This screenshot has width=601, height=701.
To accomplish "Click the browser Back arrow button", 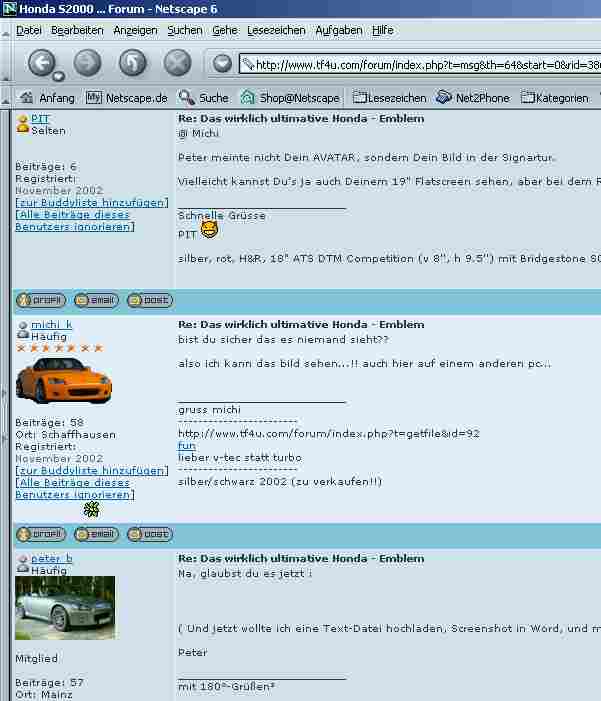I will [x=40, y=64].
